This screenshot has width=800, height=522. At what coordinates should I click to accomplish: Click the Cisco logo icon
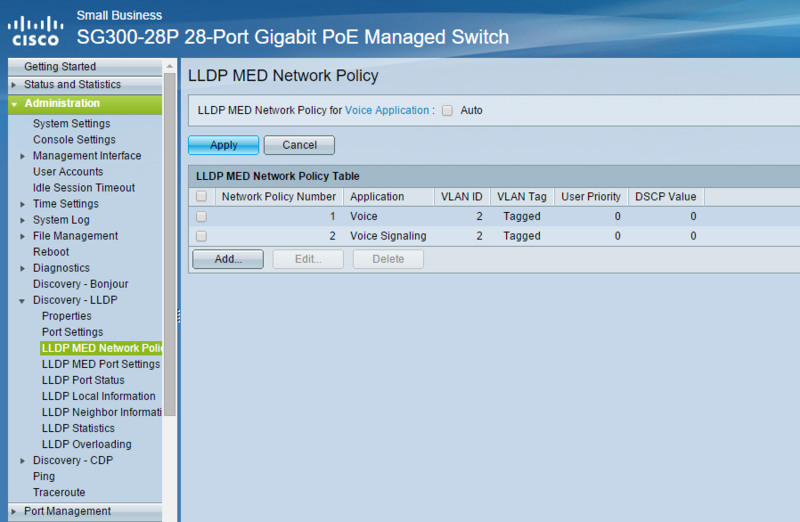pyautogui.click(x=36, y=30)
